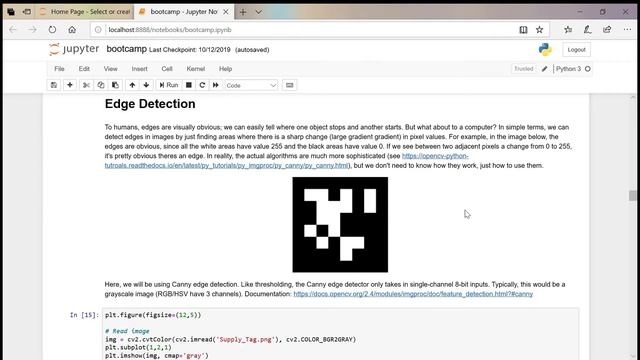Go back in the browser
Viewport: 640px width, 360px height.
click(x=13, y=30)
